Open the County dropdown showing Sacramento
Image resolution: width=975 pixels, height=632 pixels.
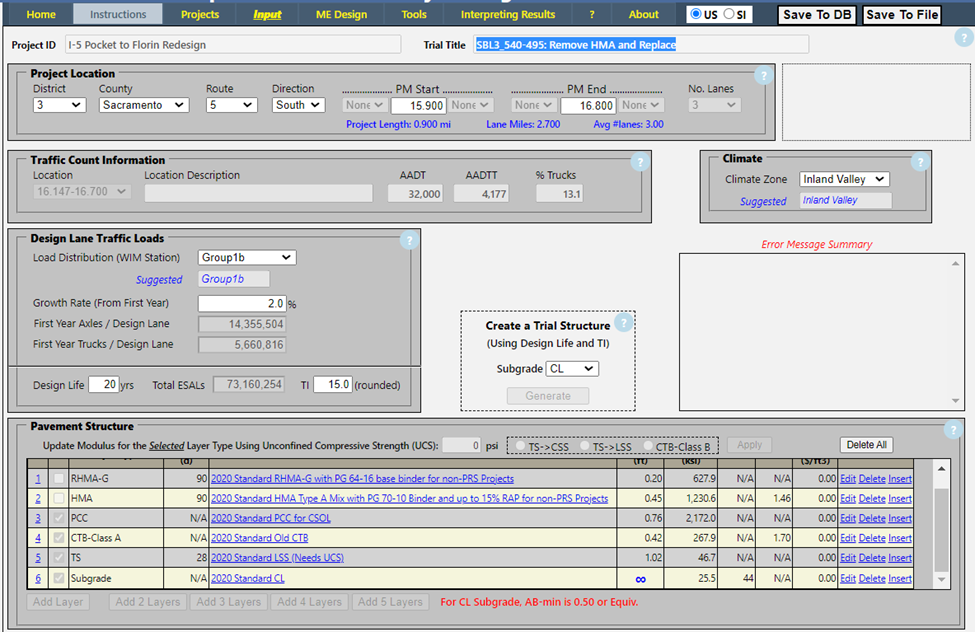point(144,105)
